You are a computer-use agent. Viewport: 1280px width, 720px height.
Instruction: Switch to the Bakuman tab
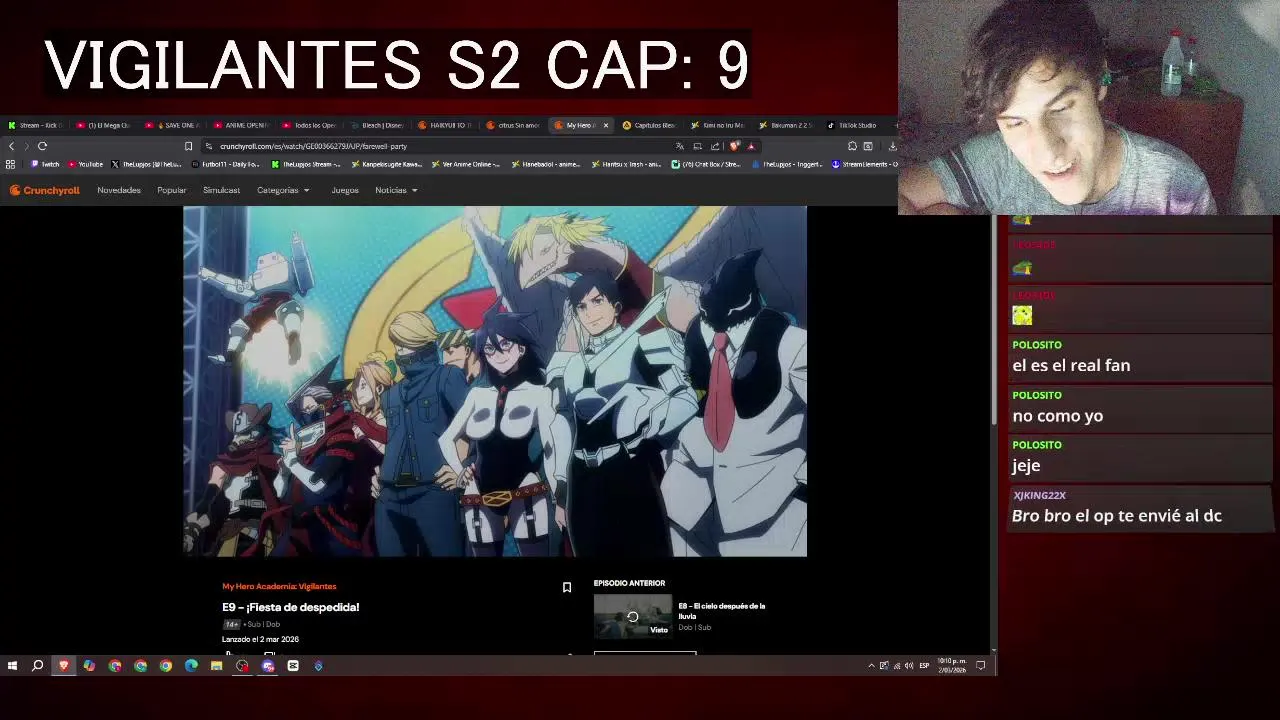pyautogui.click(x=786, y=125)
